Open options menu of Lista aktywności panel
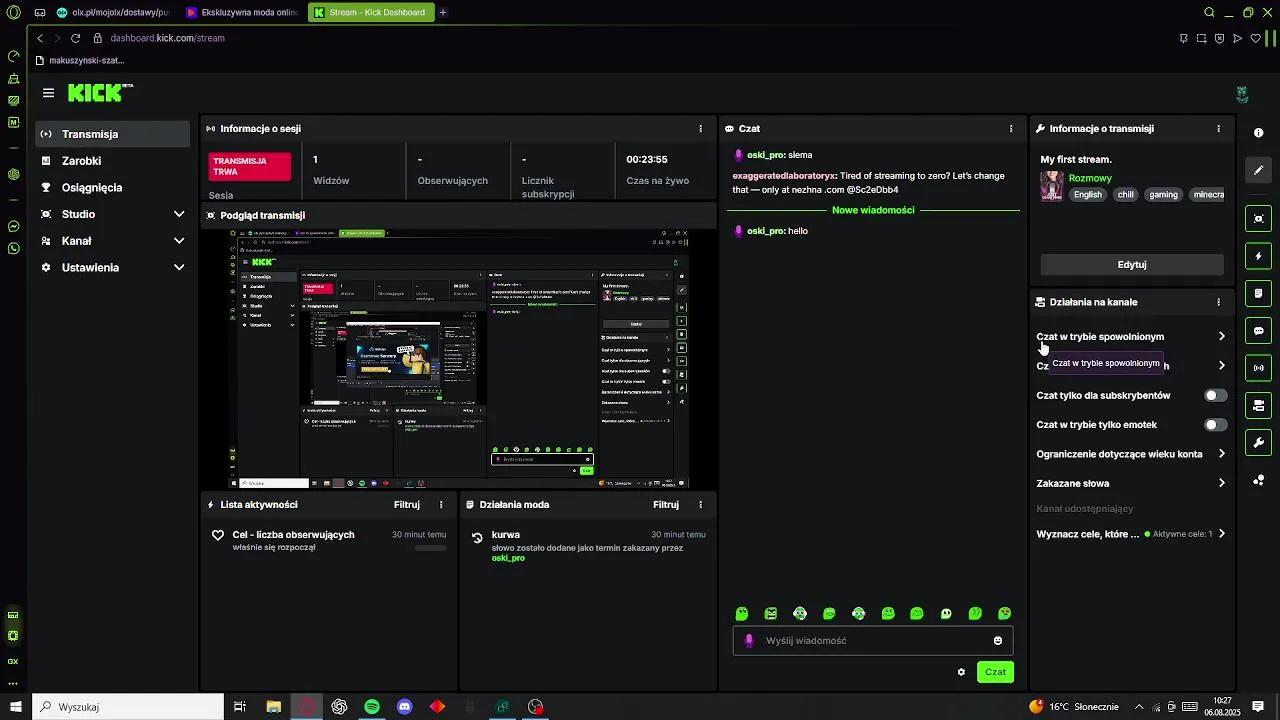This screenshot has height=720, width=1280. click(x=441, y=505)
